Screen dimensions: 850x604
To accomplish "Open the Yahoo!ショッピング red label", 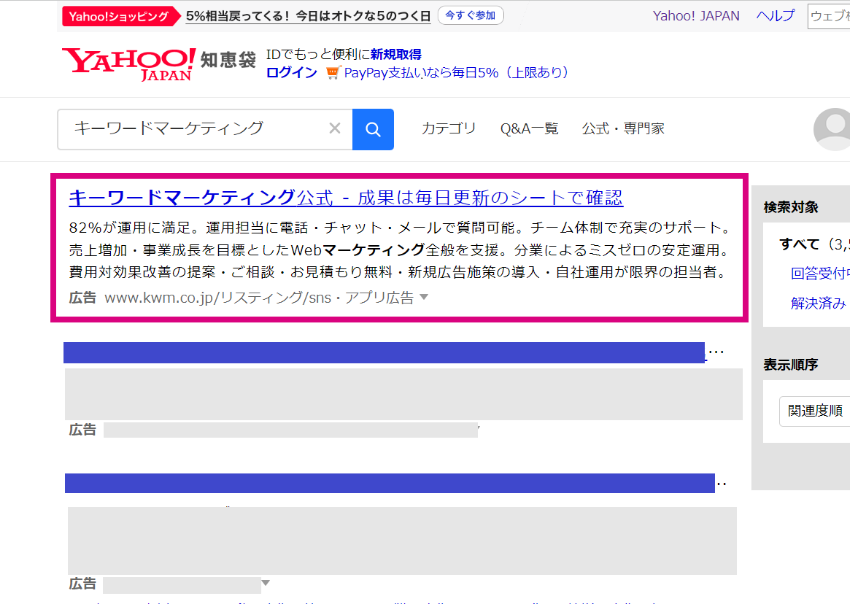I will coord(120,16).
